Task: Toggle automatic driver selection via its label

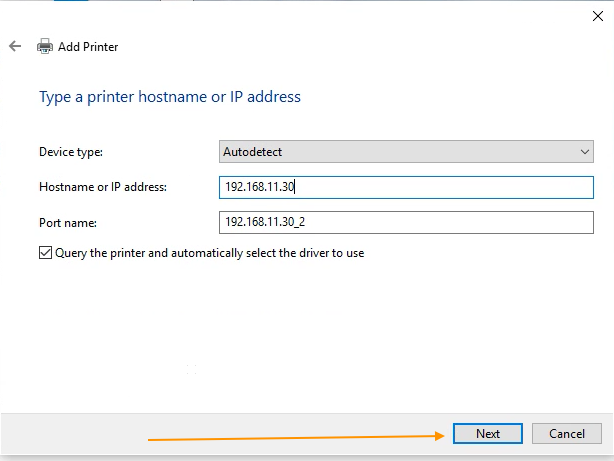Action: tap(209, 253)
